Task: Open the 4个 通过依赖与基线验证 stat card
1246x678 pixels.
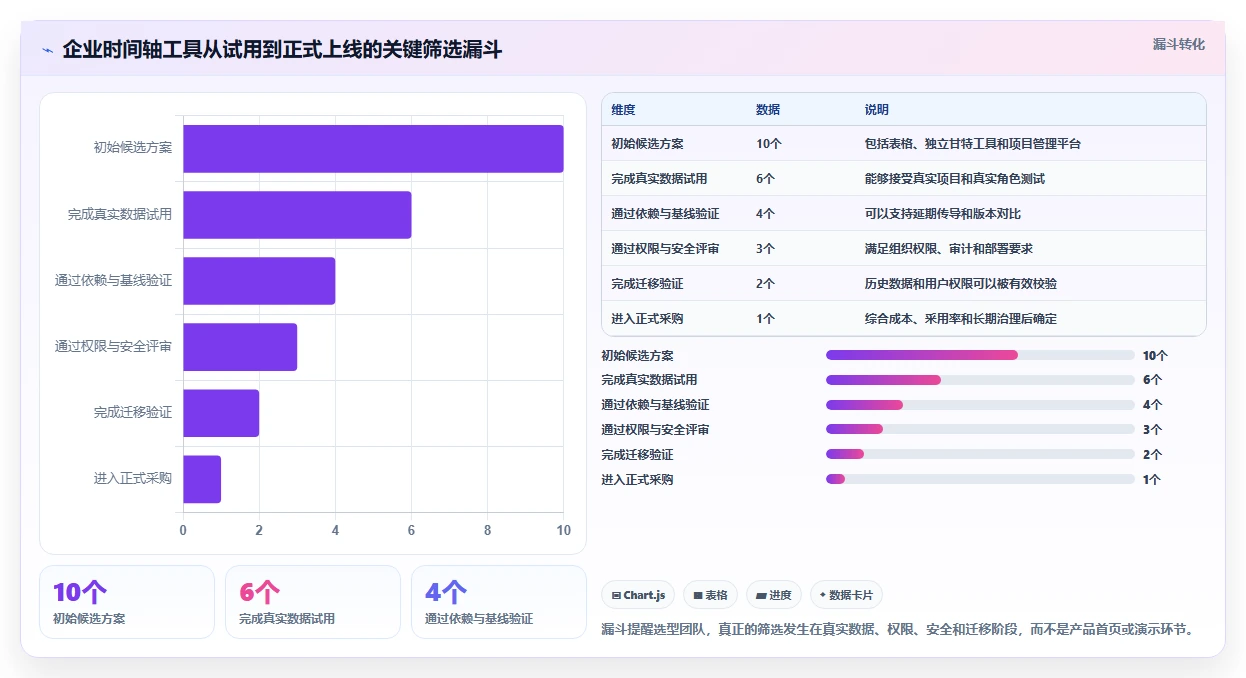Action: pos(499,602)
